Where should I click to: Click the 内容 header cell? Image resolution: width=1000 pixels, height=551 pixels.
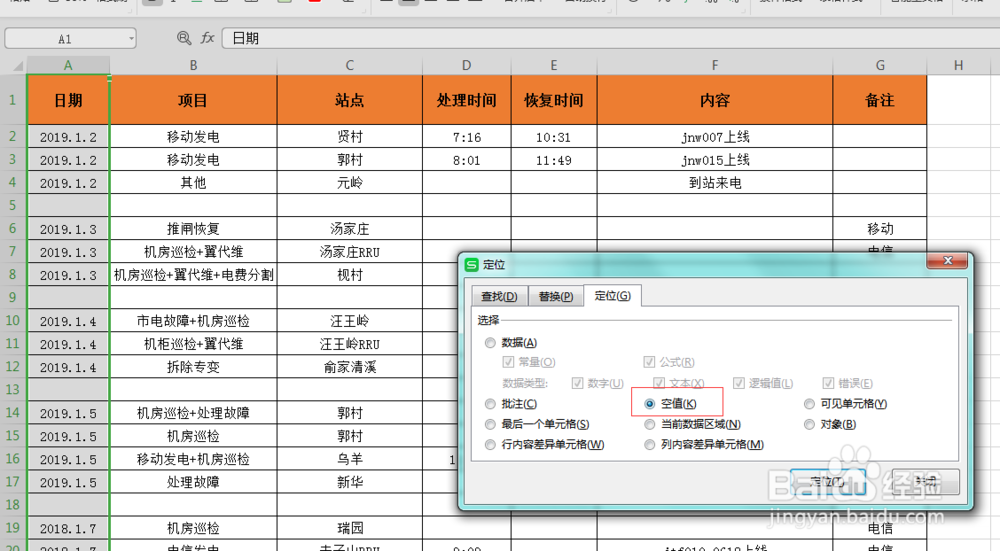tap(715, 100)
